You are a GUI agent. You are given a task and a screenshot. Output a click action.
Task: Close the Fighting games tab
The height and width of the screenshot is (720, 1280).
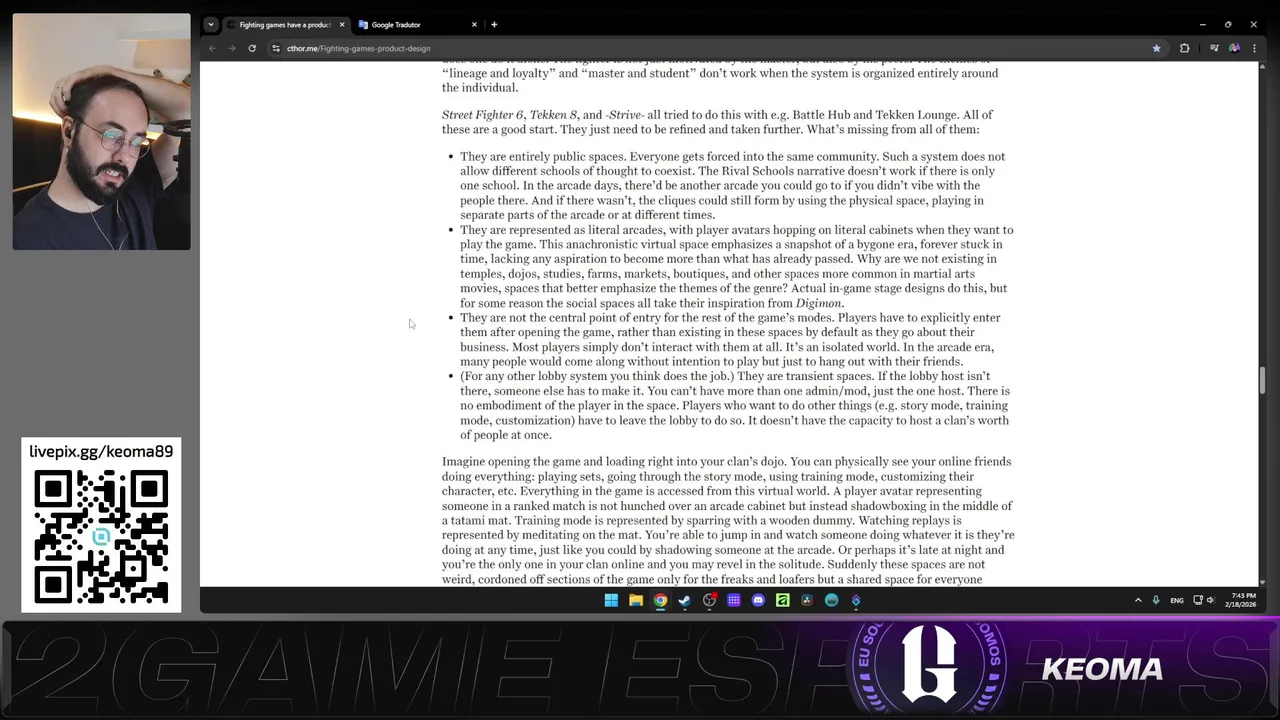click(x=342, y=24)
